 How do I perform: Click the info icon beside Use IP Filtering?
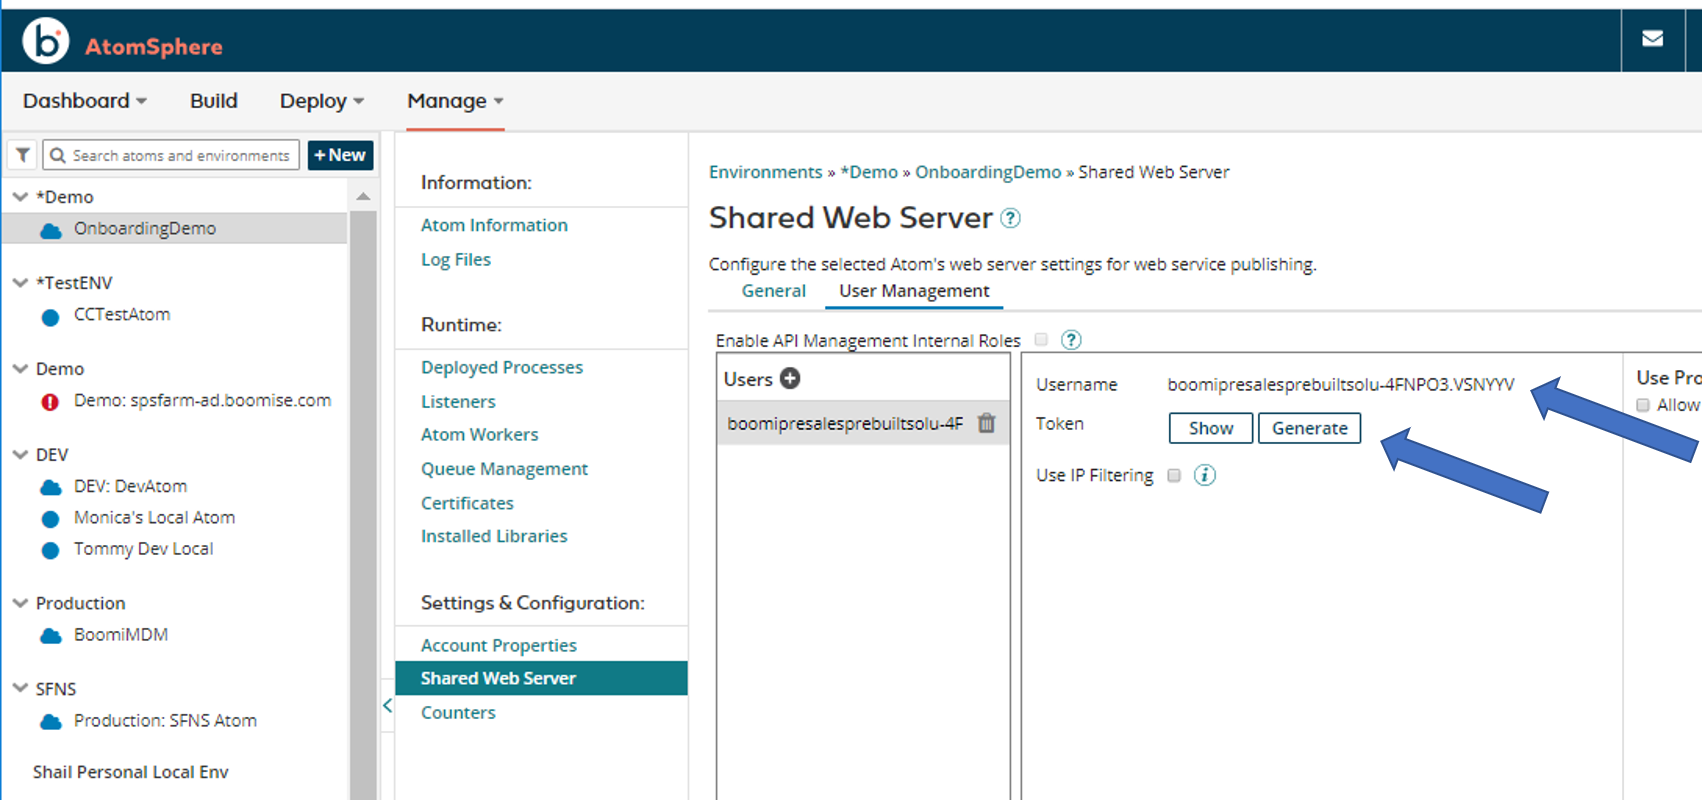click(1205, 475)
